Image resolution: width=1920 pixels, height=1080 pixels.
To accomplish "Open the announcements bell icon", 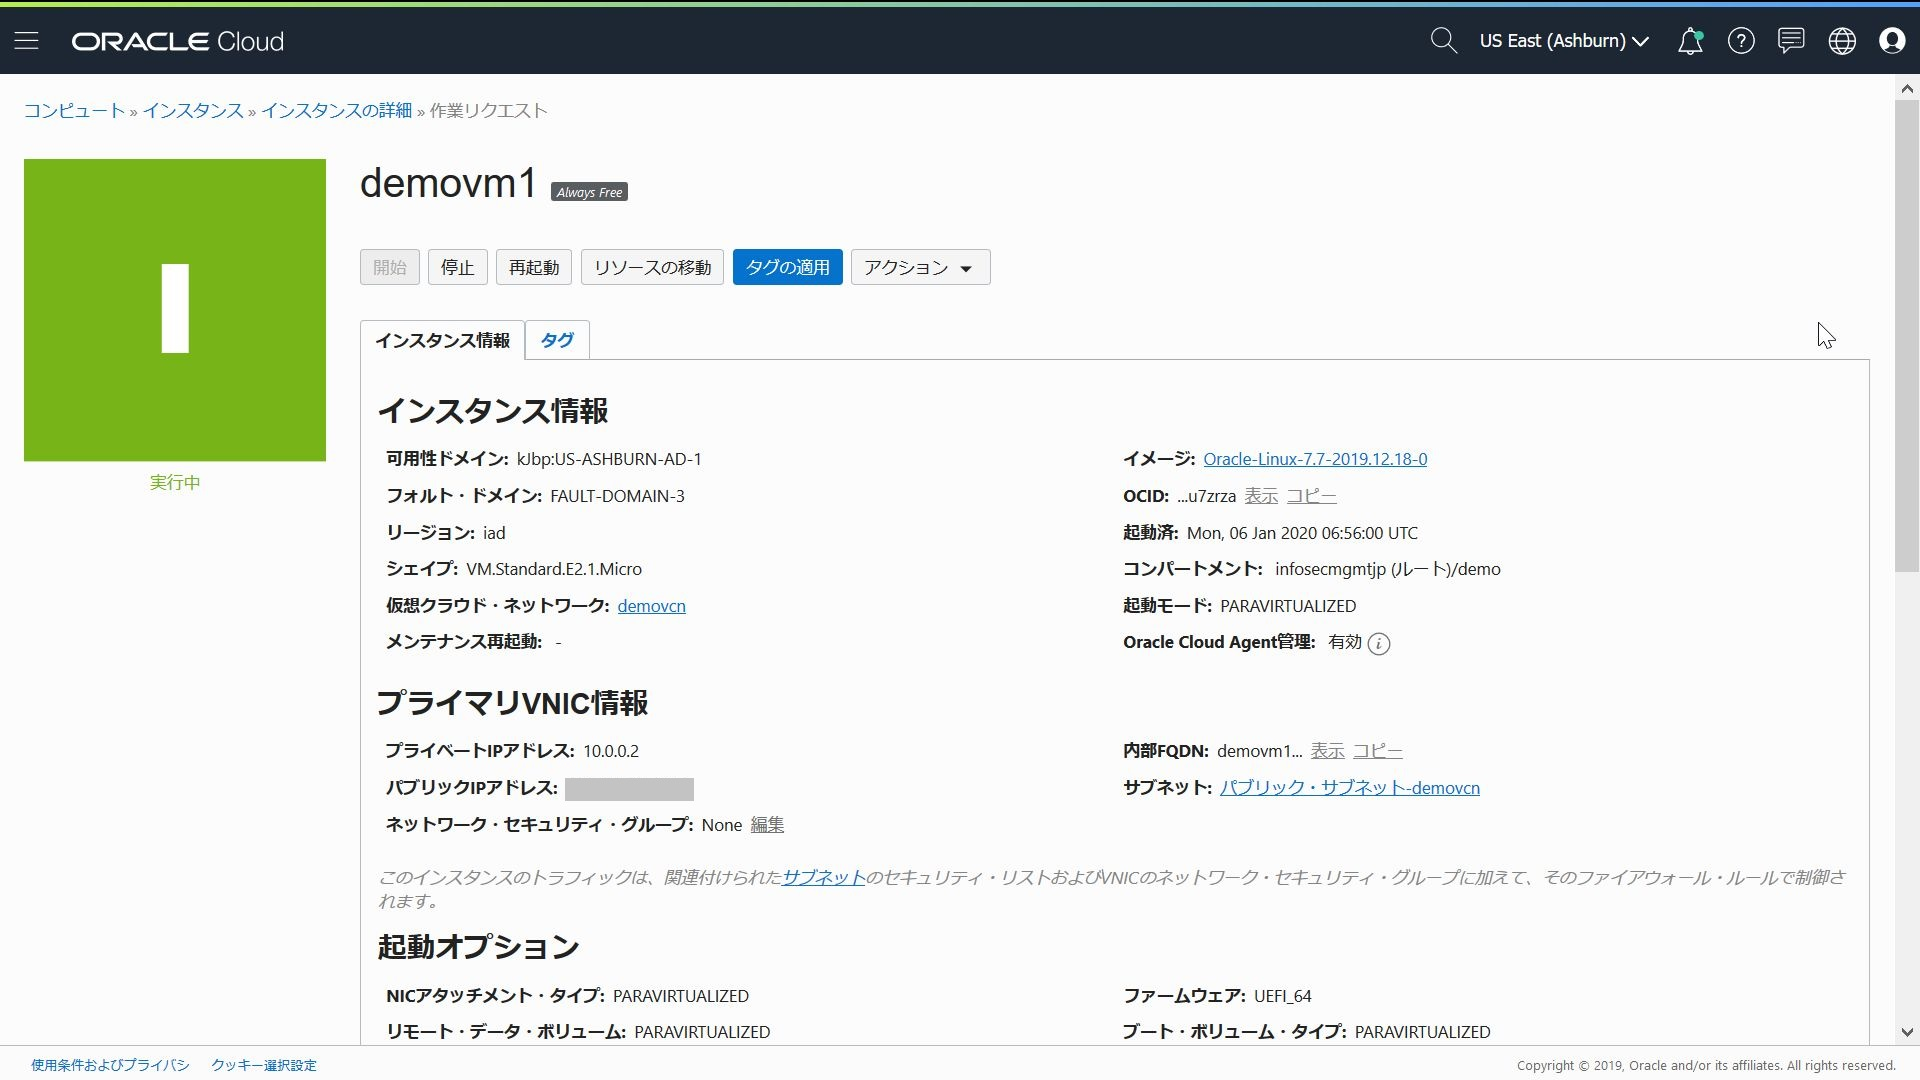I will (x=1690, y=41).
